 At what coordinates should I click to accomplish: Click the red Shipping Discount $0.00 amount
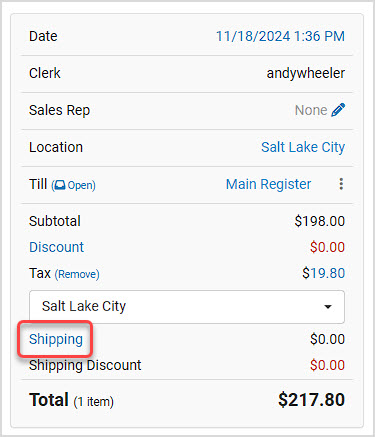pyautogui.click(x=327, y=365)
